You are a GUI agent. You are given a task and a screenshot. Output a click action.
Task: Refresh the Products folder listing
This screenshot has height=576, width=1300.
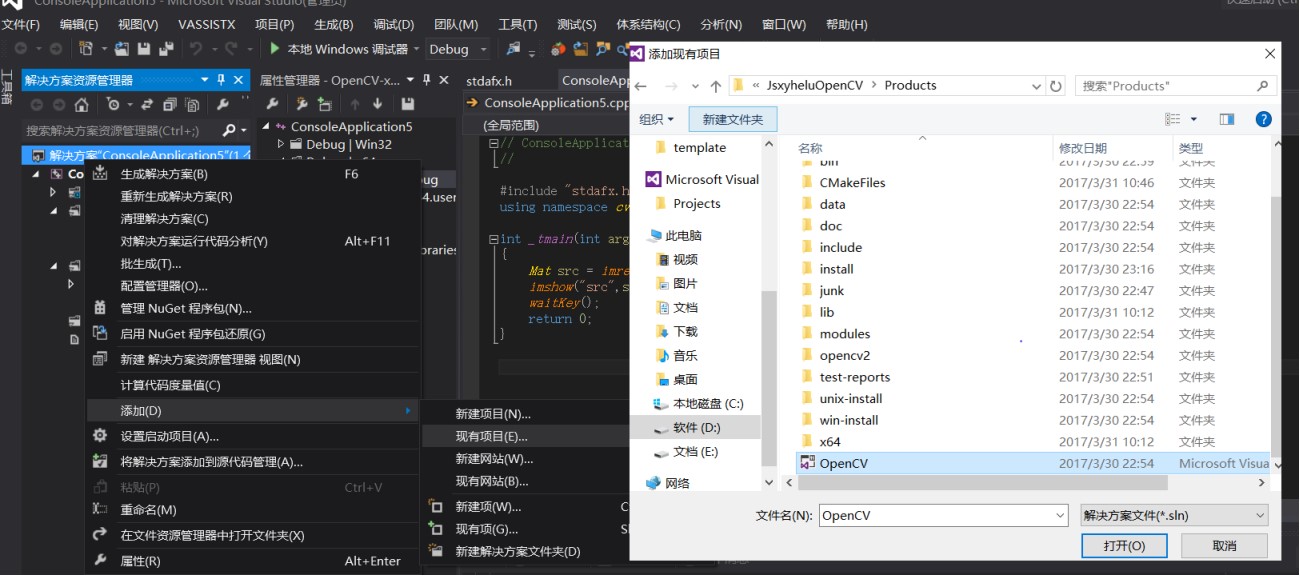1056,86
